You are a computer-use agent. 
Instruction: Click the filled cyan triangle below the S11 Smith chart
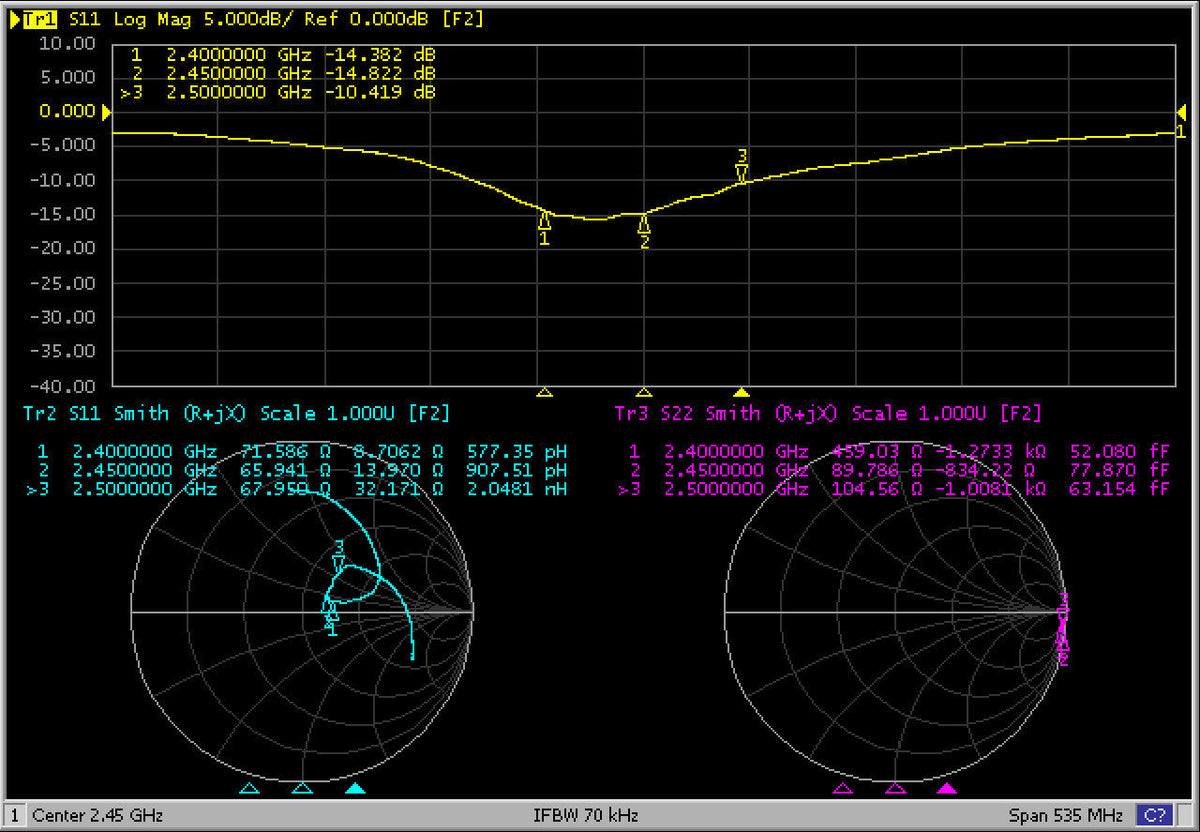click(x=355, y=789)
